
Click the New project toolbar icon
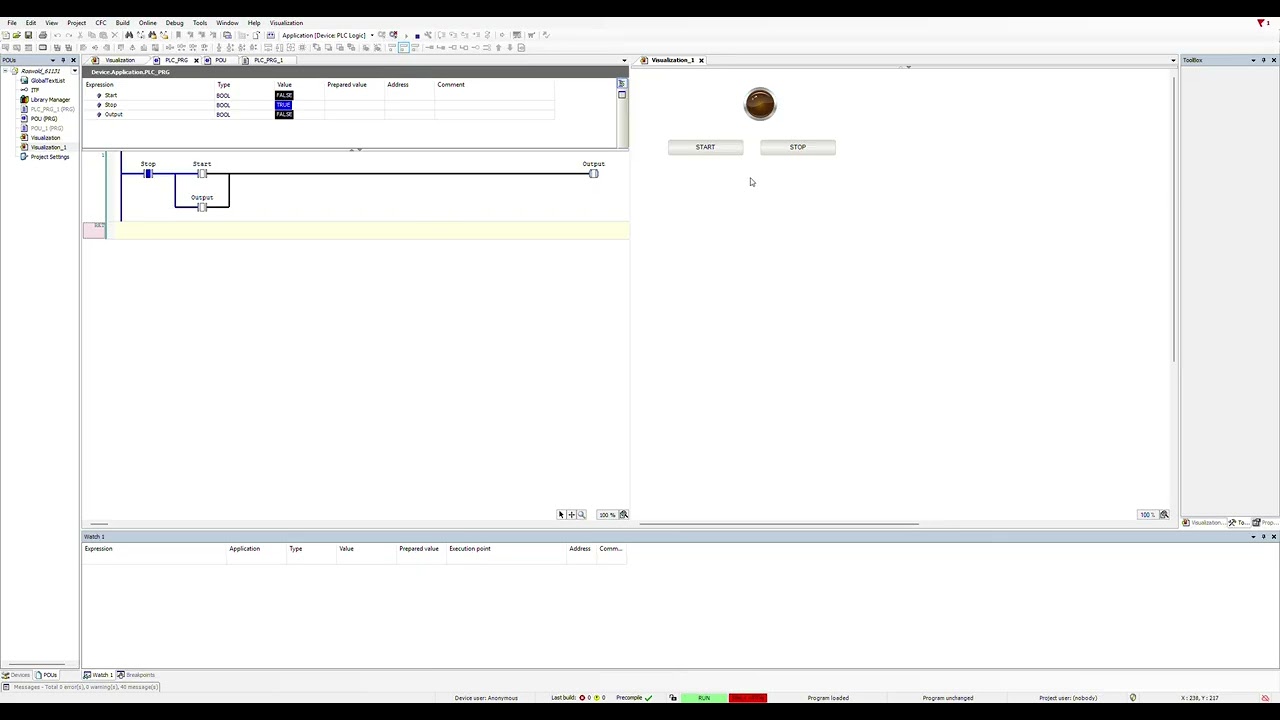6,35
